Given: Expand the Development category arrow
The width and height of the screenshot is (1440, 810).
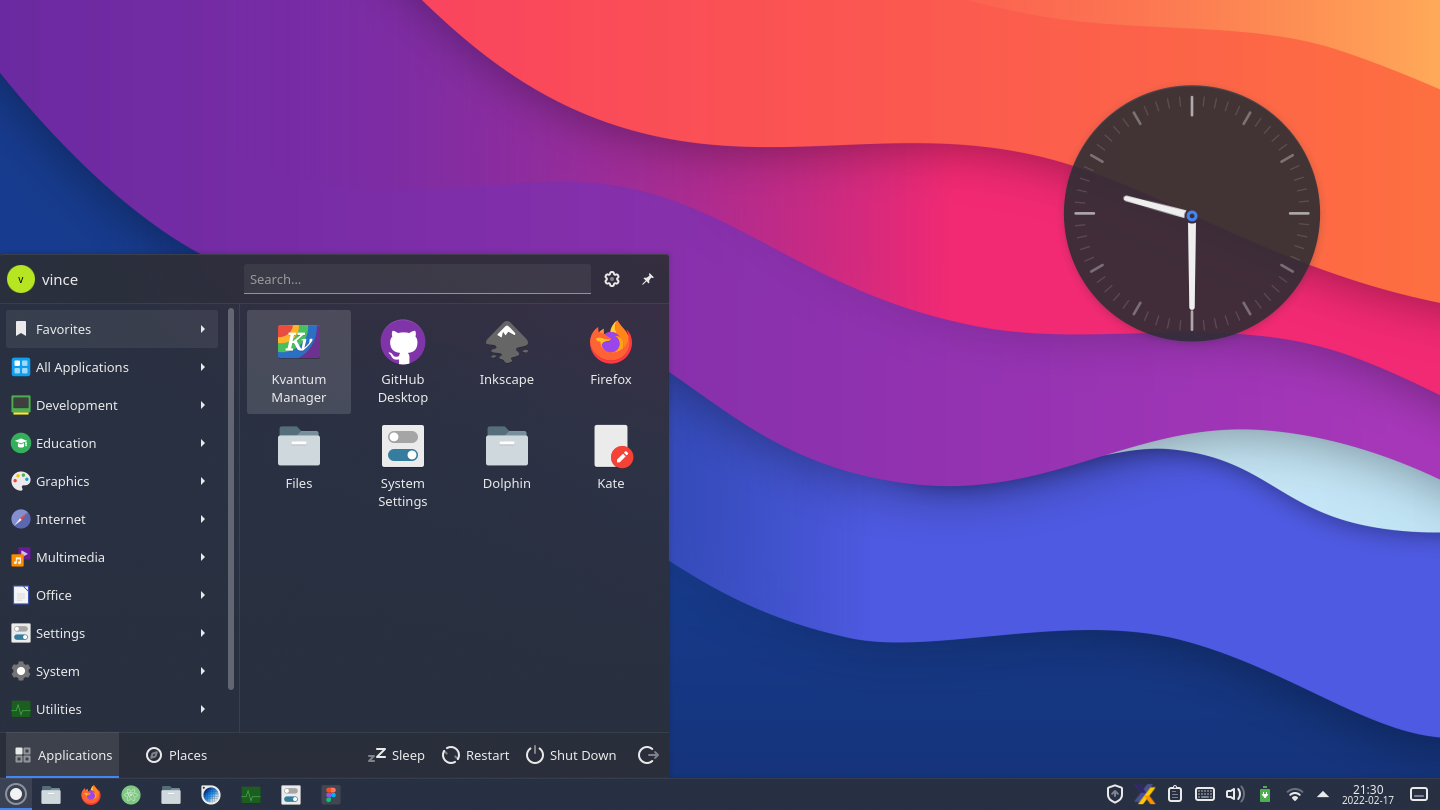Looking at the screenshot, I should (x=203, y=405).
